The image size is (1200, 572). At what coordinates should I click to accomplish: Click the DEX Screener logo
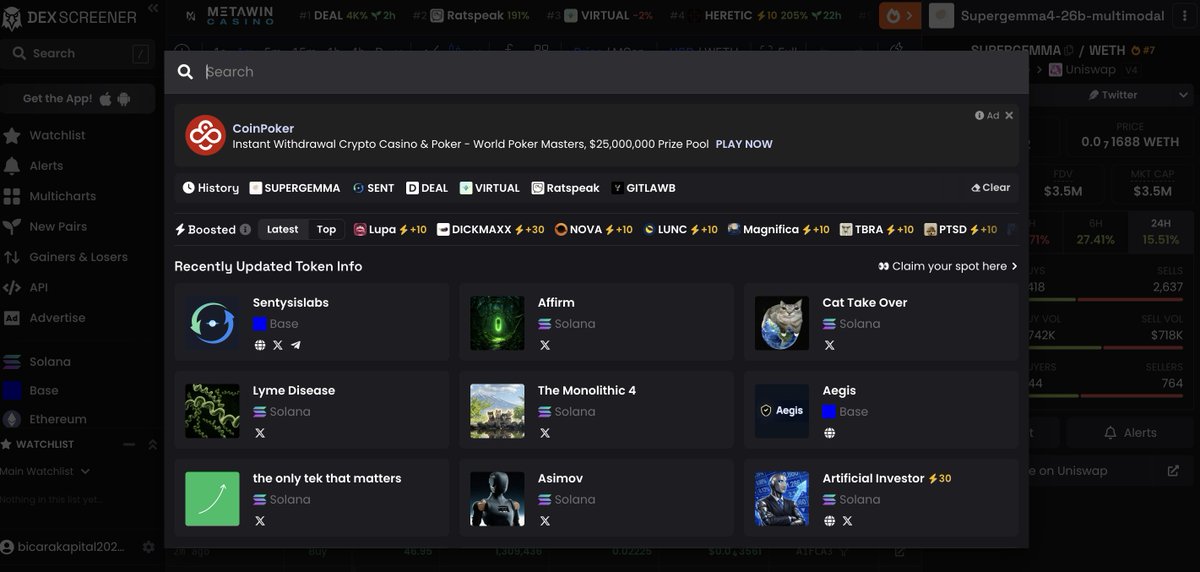[x=68, y=17]
